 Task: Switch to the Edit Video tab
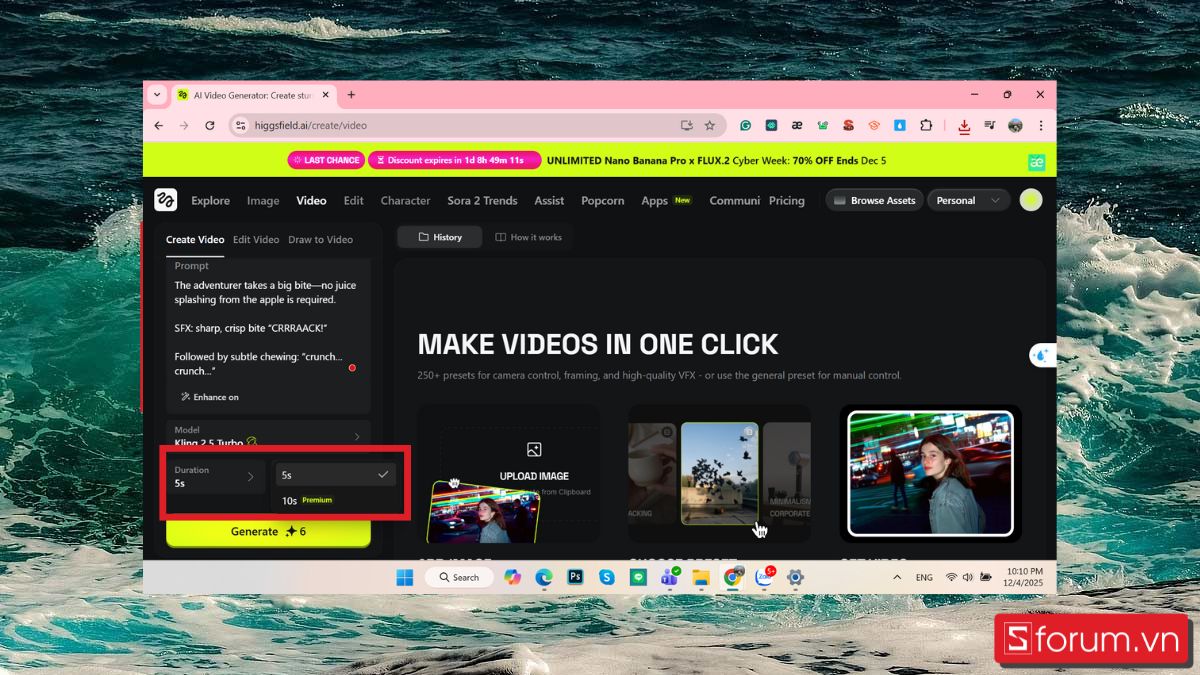click(x=256, y=239)
